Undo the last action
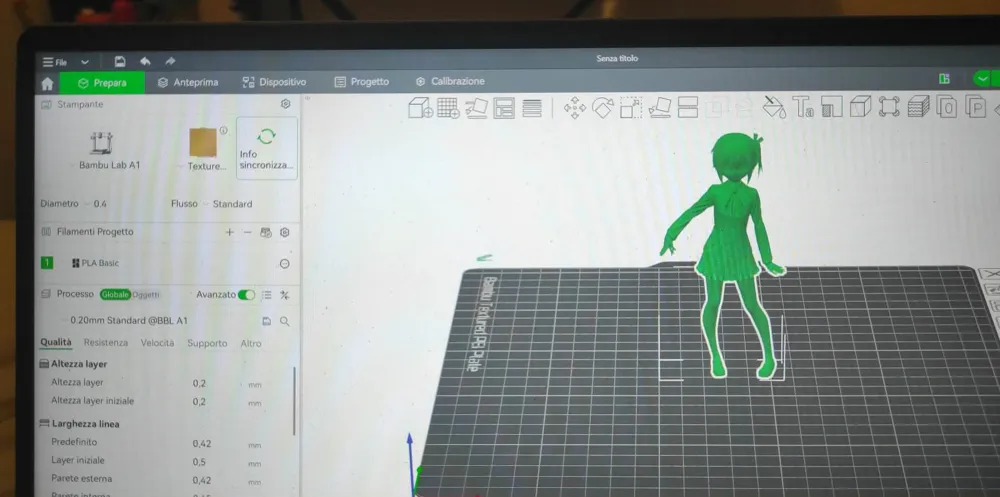Image resolution: width=1000 pixels, height=497 pixels. click(x=145, y=61)
